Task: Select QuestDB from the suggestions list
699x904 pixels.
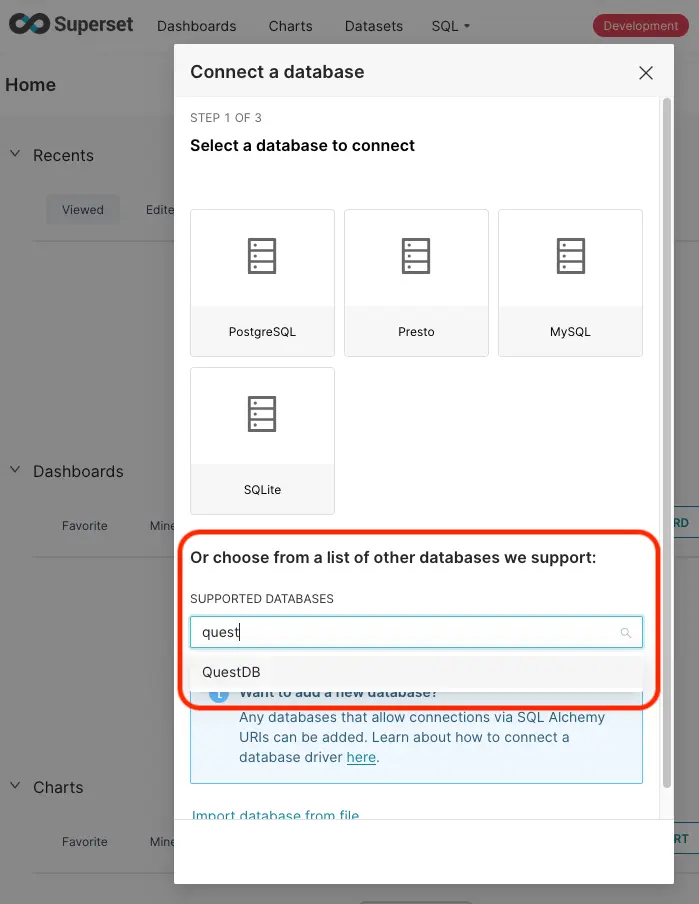Action: [x=232, y=671]
